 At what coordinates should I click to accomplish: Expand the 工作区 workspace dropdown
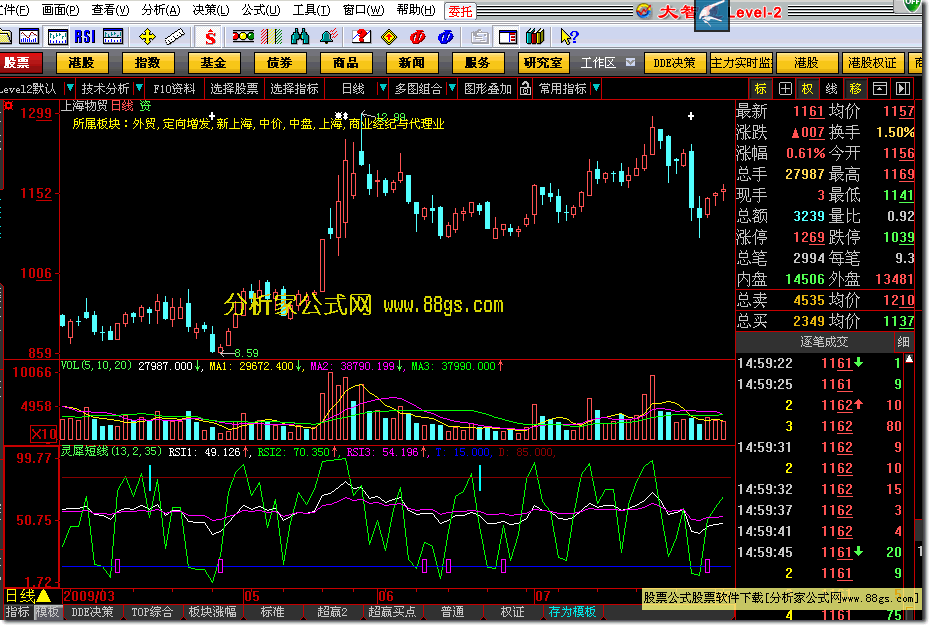[630, 62]
